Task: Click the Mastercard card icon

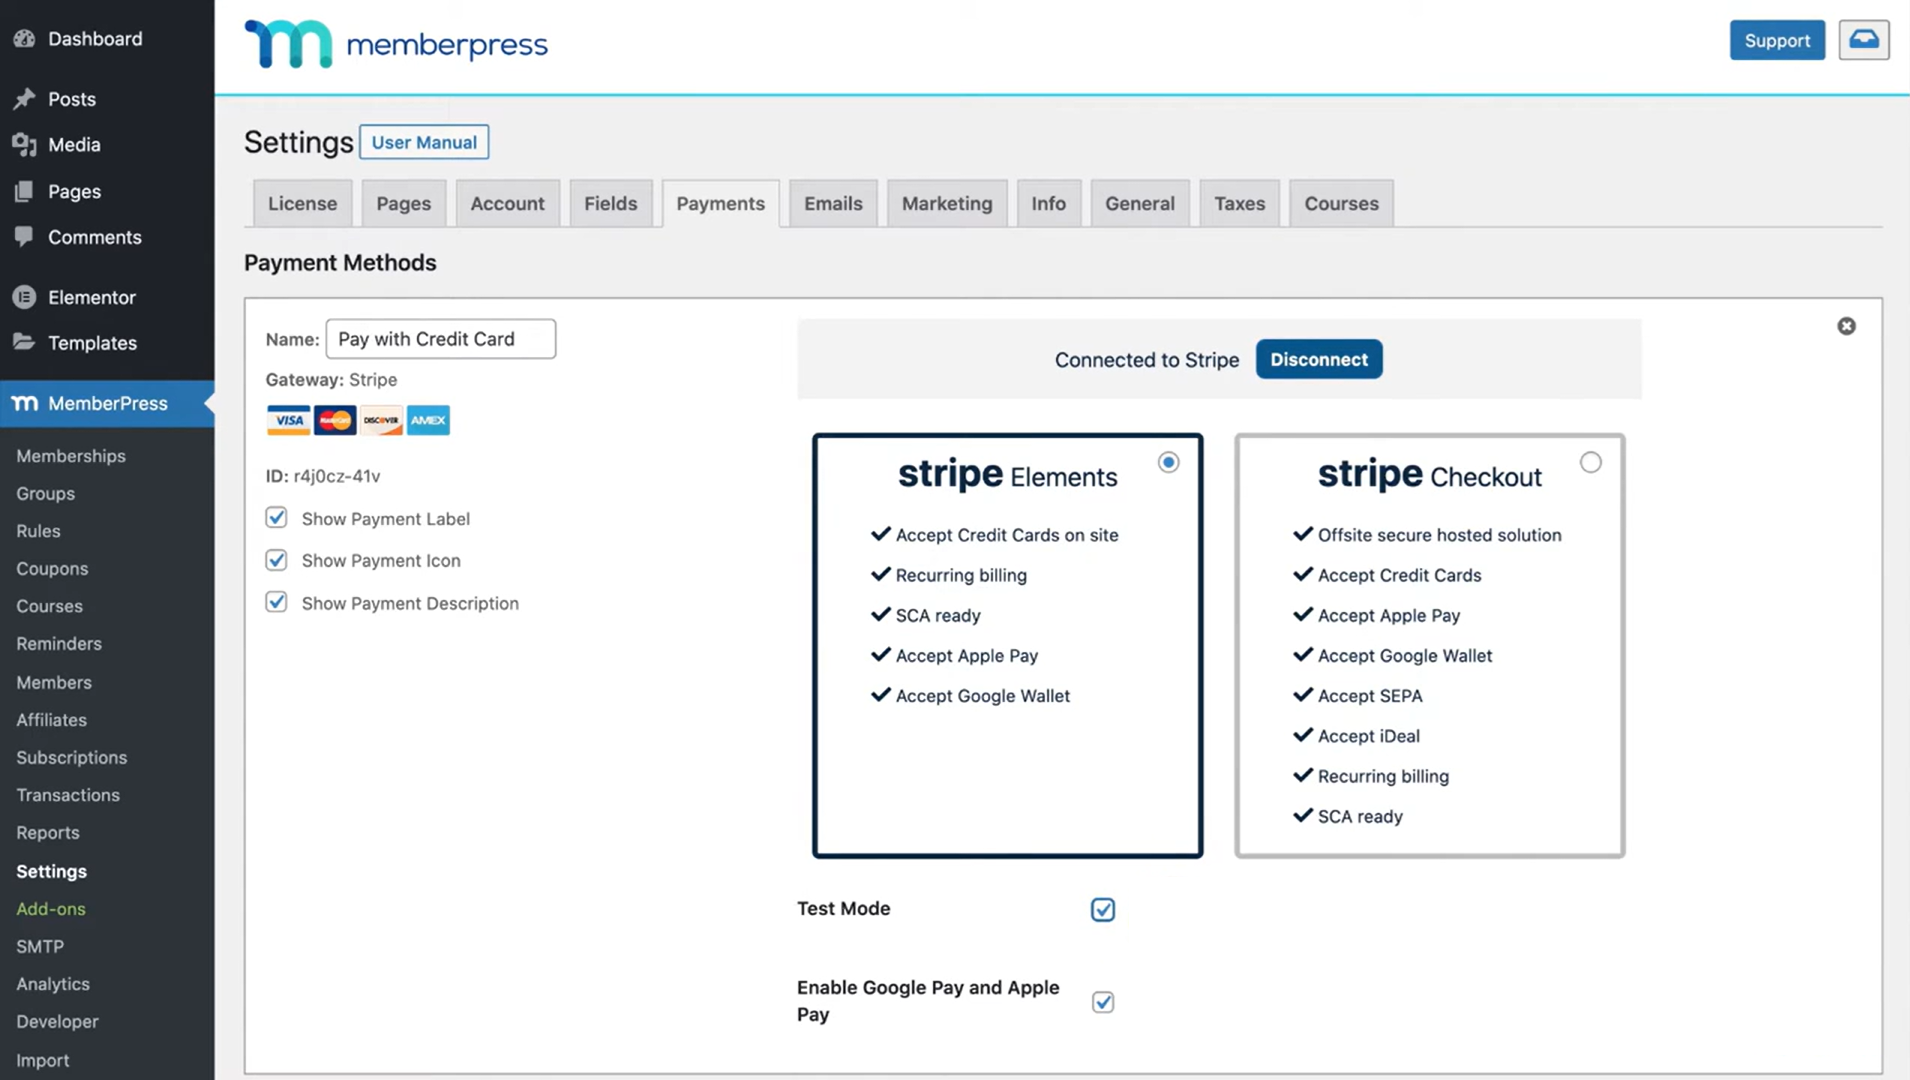Action: (335, 420)
